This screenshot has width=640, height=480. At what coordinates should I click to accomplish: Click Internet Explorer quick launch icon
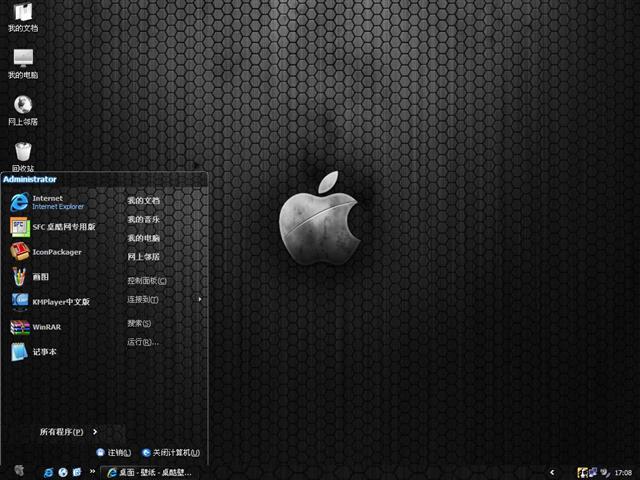(x=48, y=472)
